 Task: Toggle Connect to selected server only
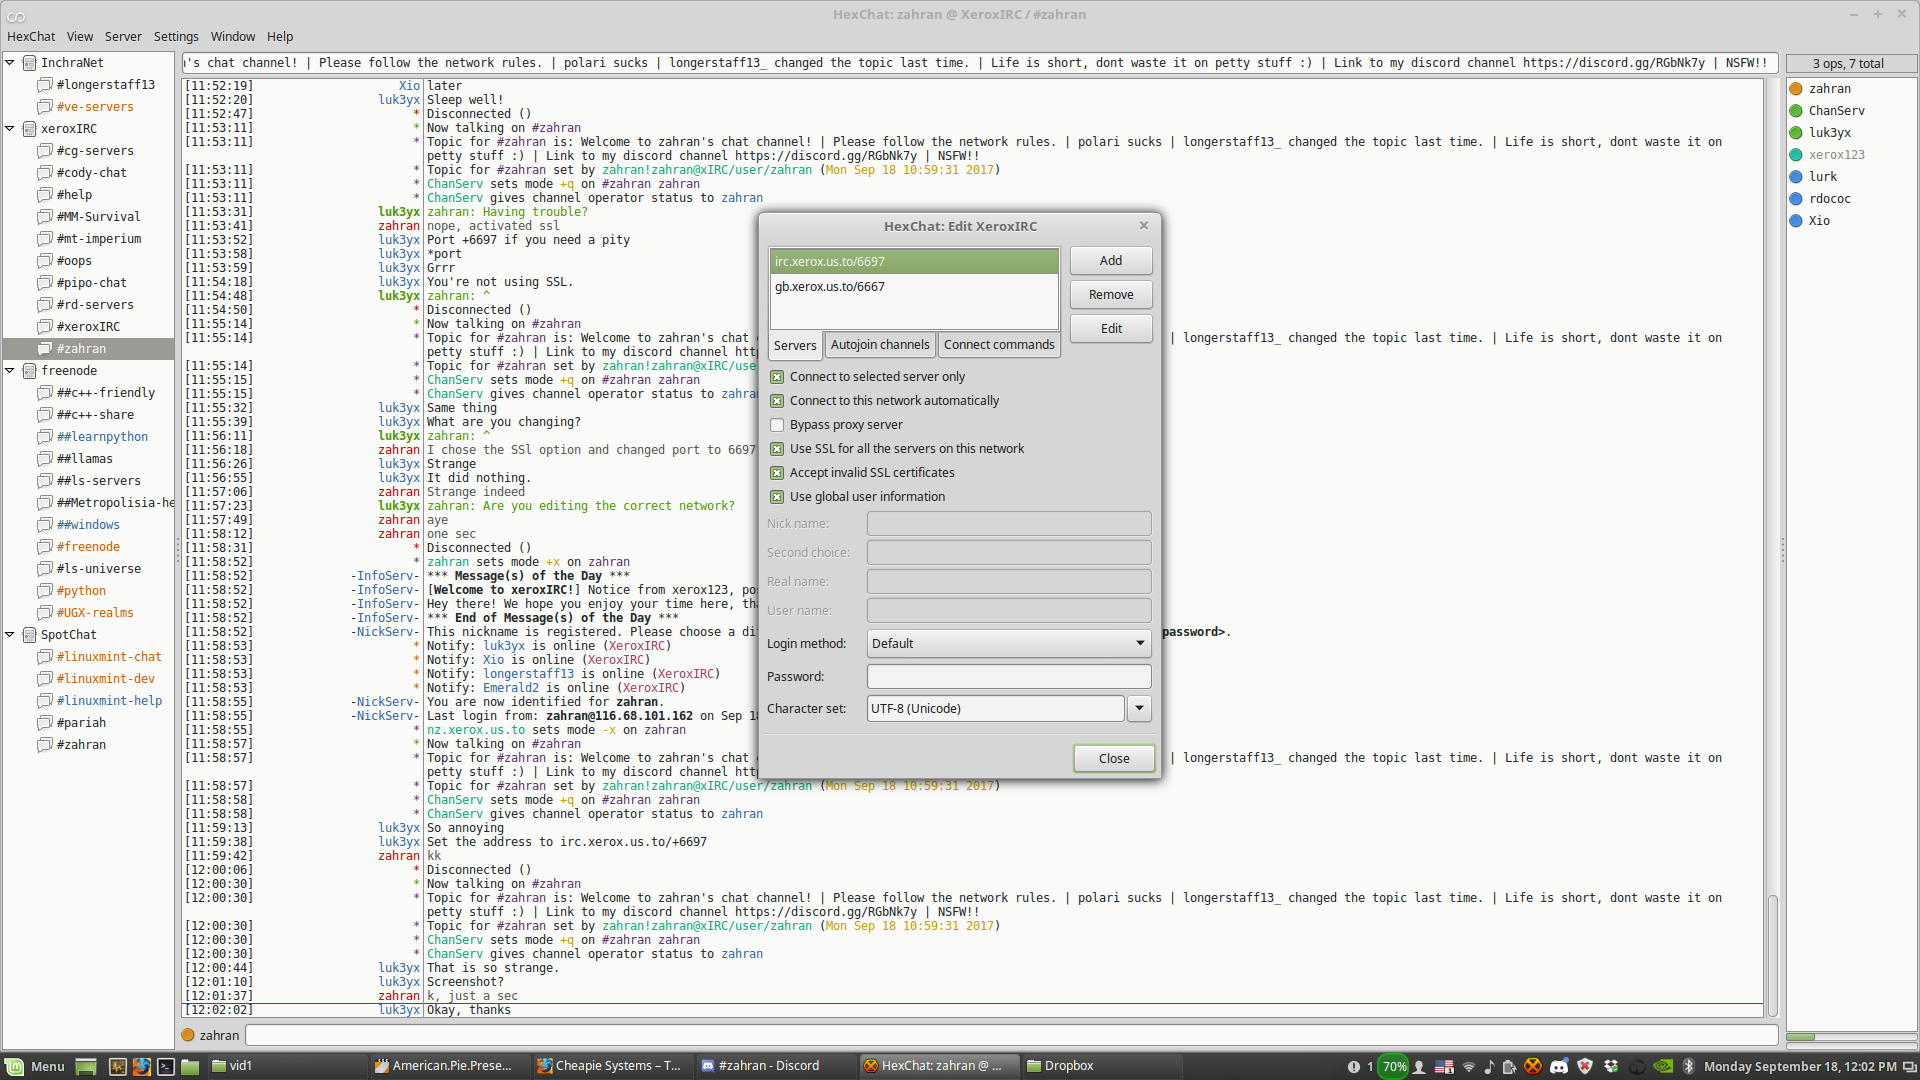[777, 377]
